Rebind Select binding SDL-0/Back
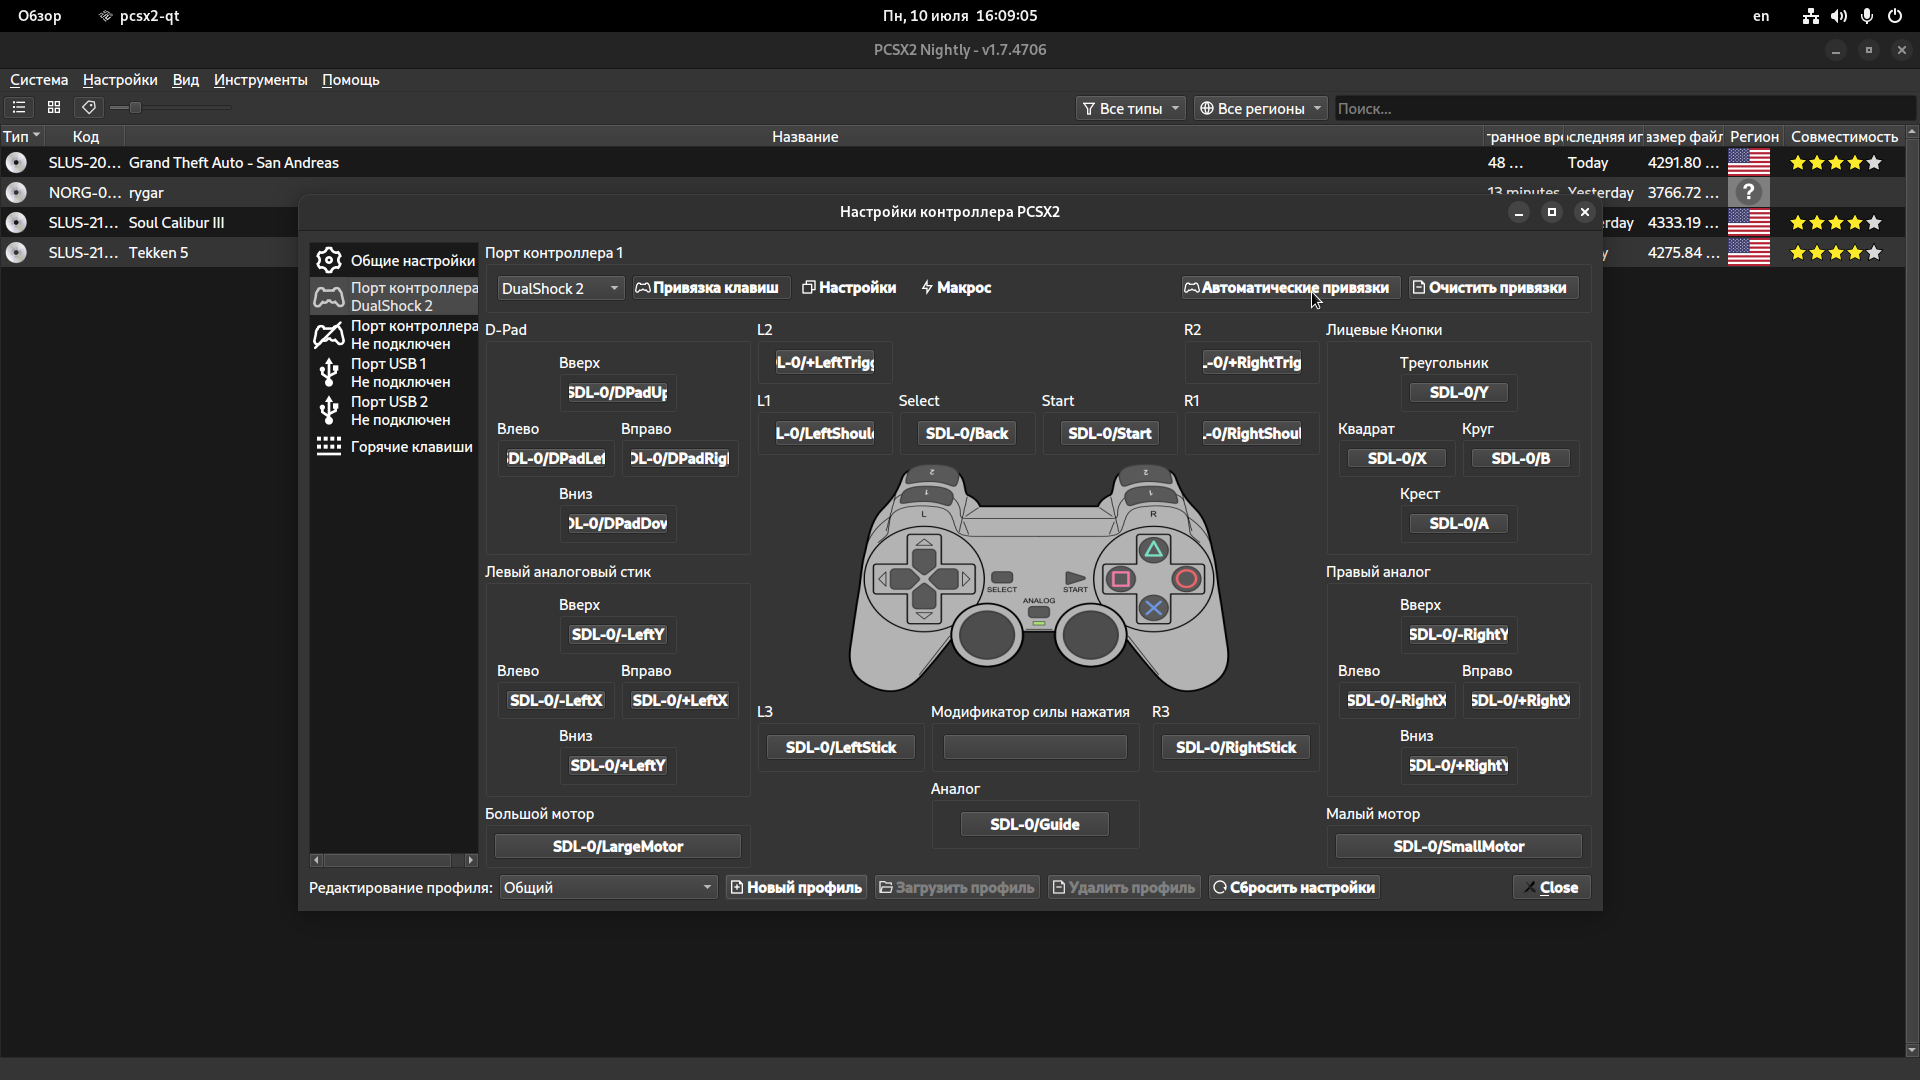The image size is (1920, 1080). tap(967, 433)
